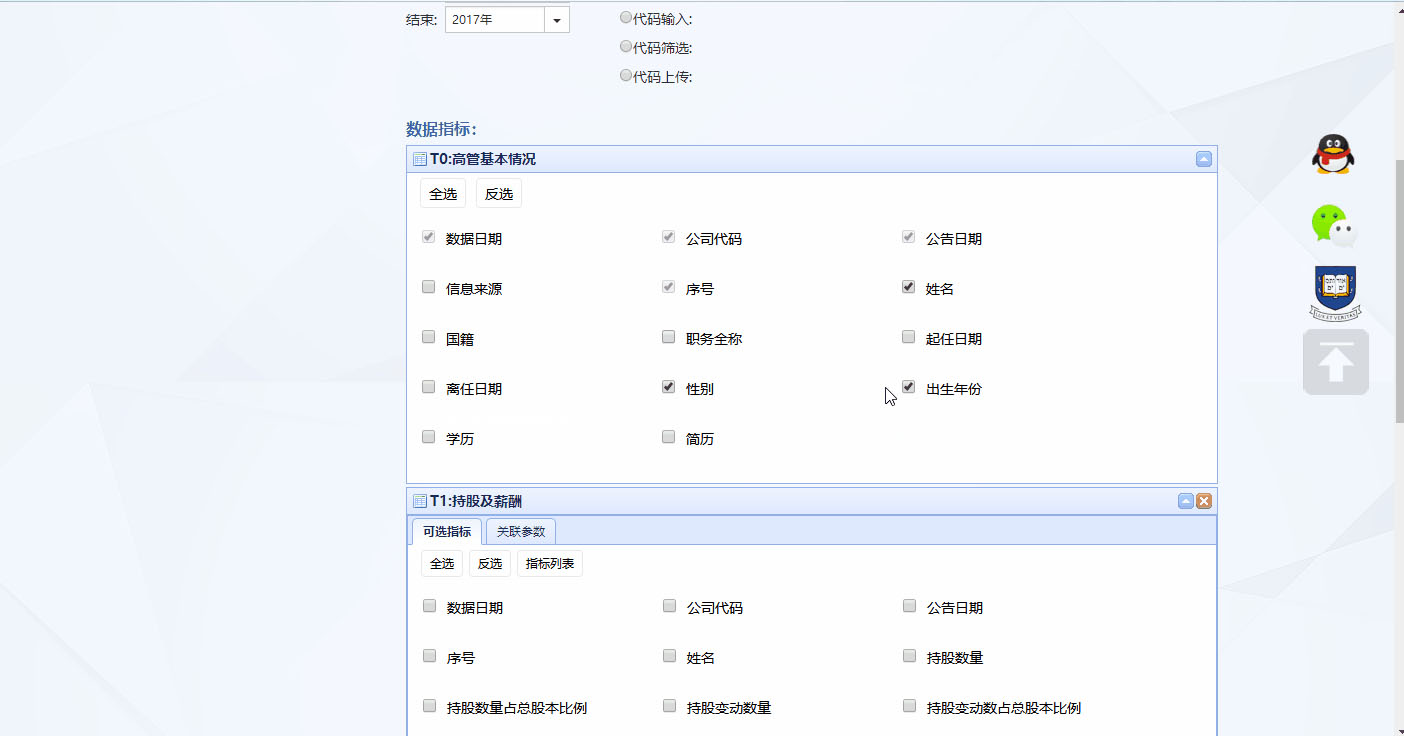Remove the T1 持股及薪酬 panel

point(1204,502)
